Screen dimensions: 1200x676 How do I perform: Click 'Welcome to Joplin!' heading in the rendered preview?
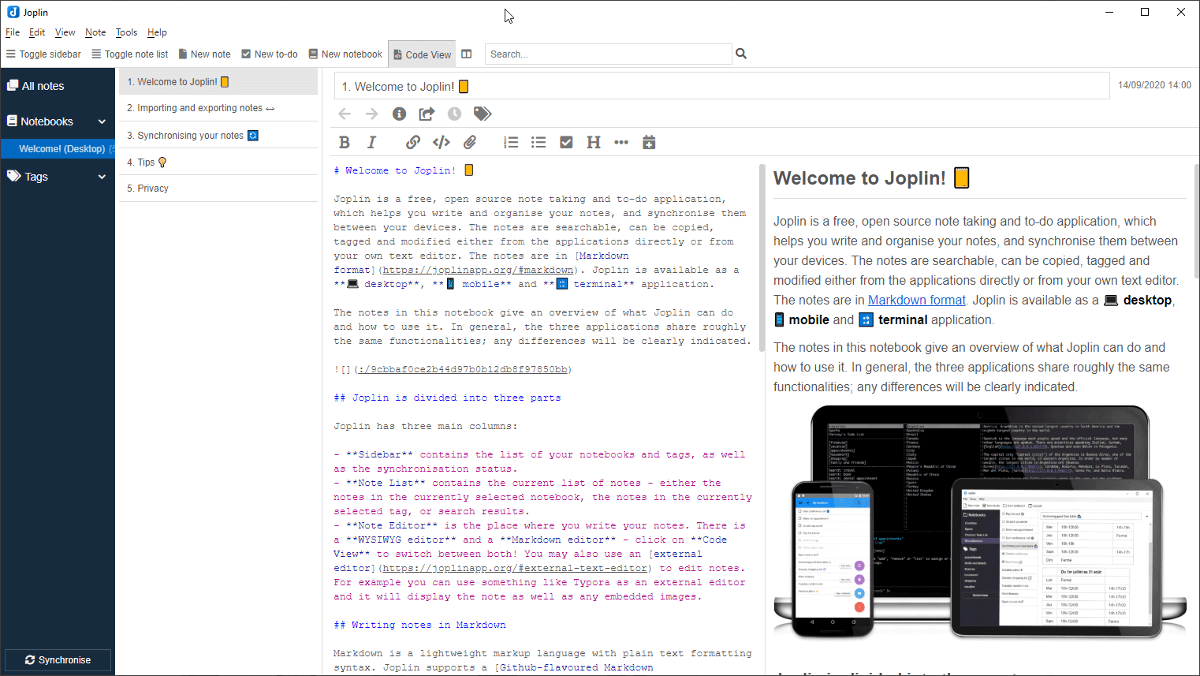pos(871,179)
